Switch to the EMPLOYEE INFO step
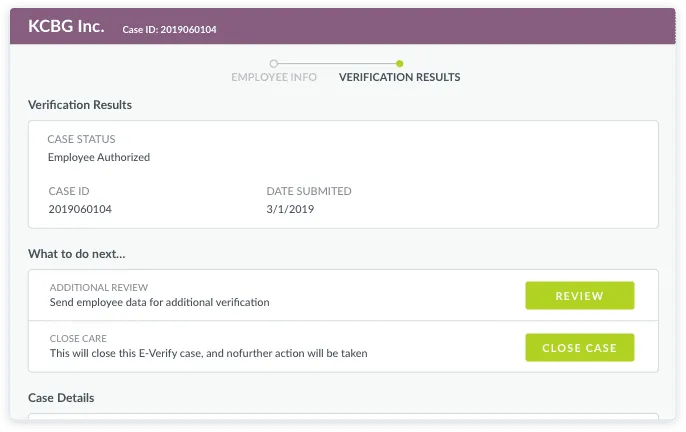 pyautogui.click(x=274, y=77)
